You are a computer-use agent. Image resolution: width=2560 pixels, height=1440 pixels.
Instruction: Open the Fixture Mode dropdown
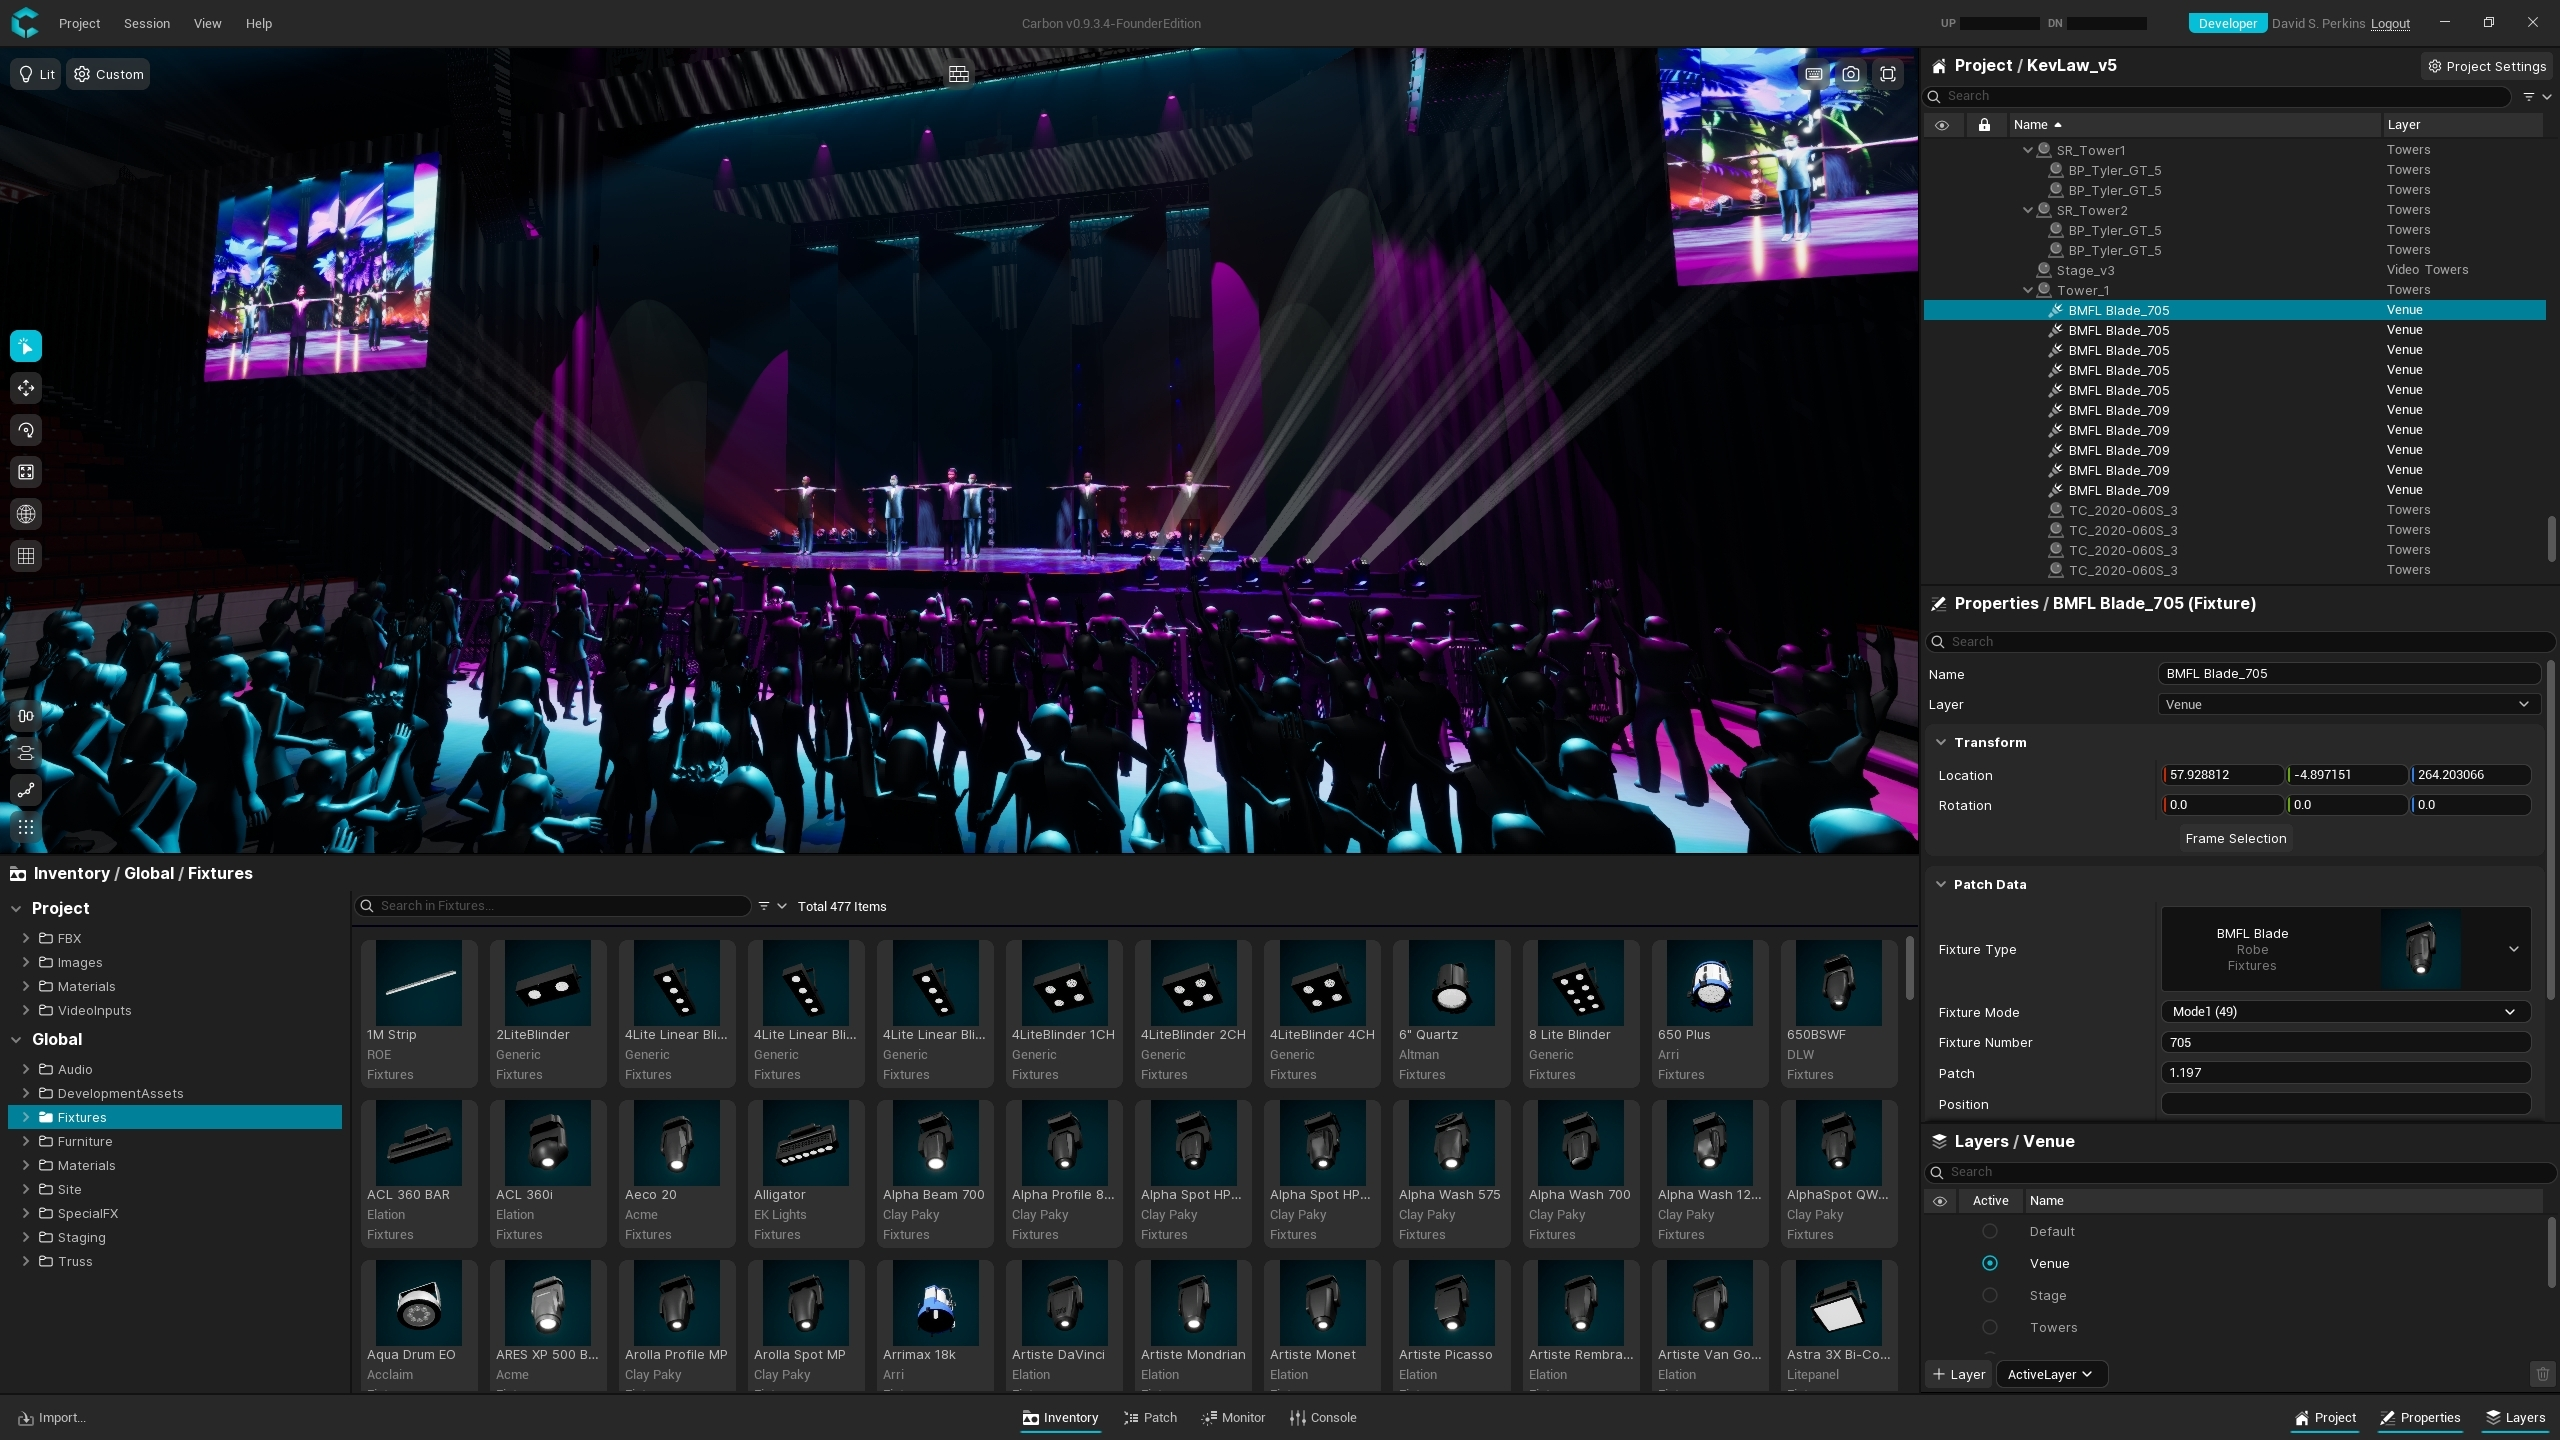click(2344, 1012)
